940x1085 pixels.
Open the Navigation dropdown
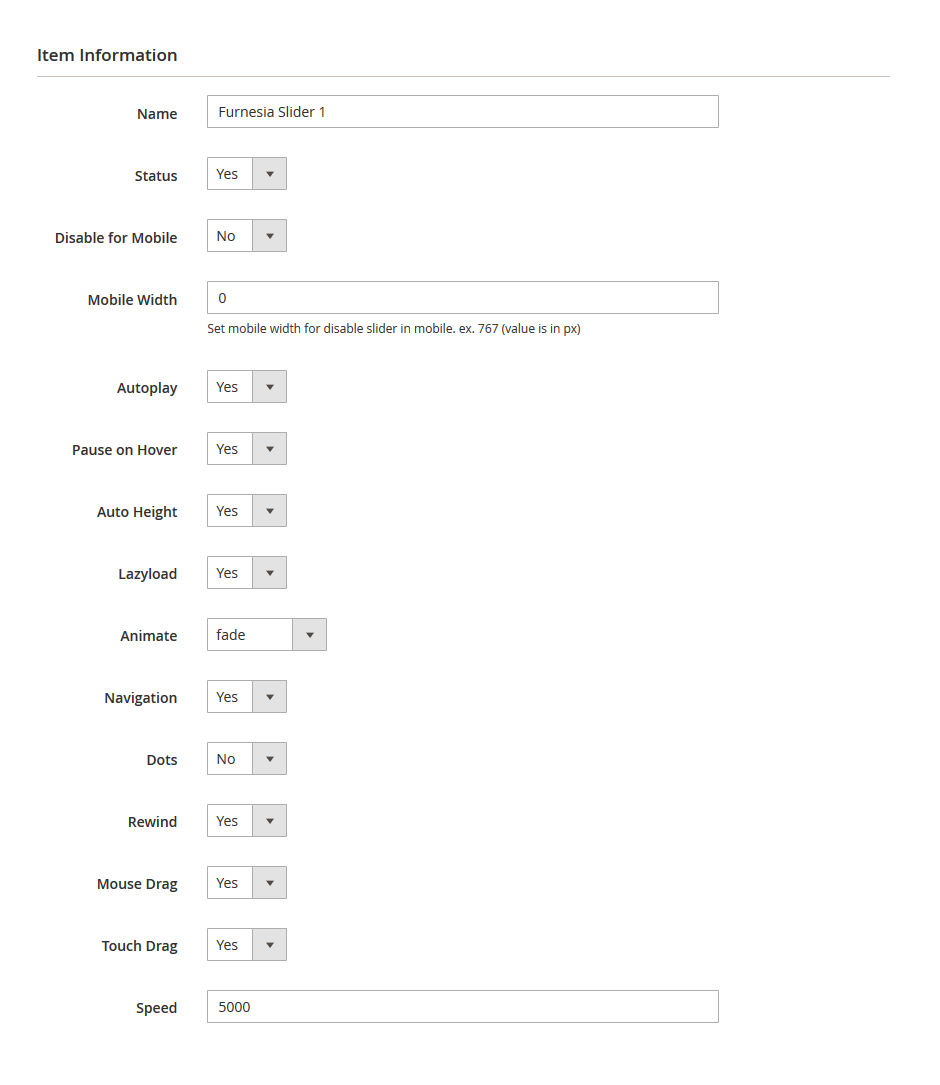point(246,697)
